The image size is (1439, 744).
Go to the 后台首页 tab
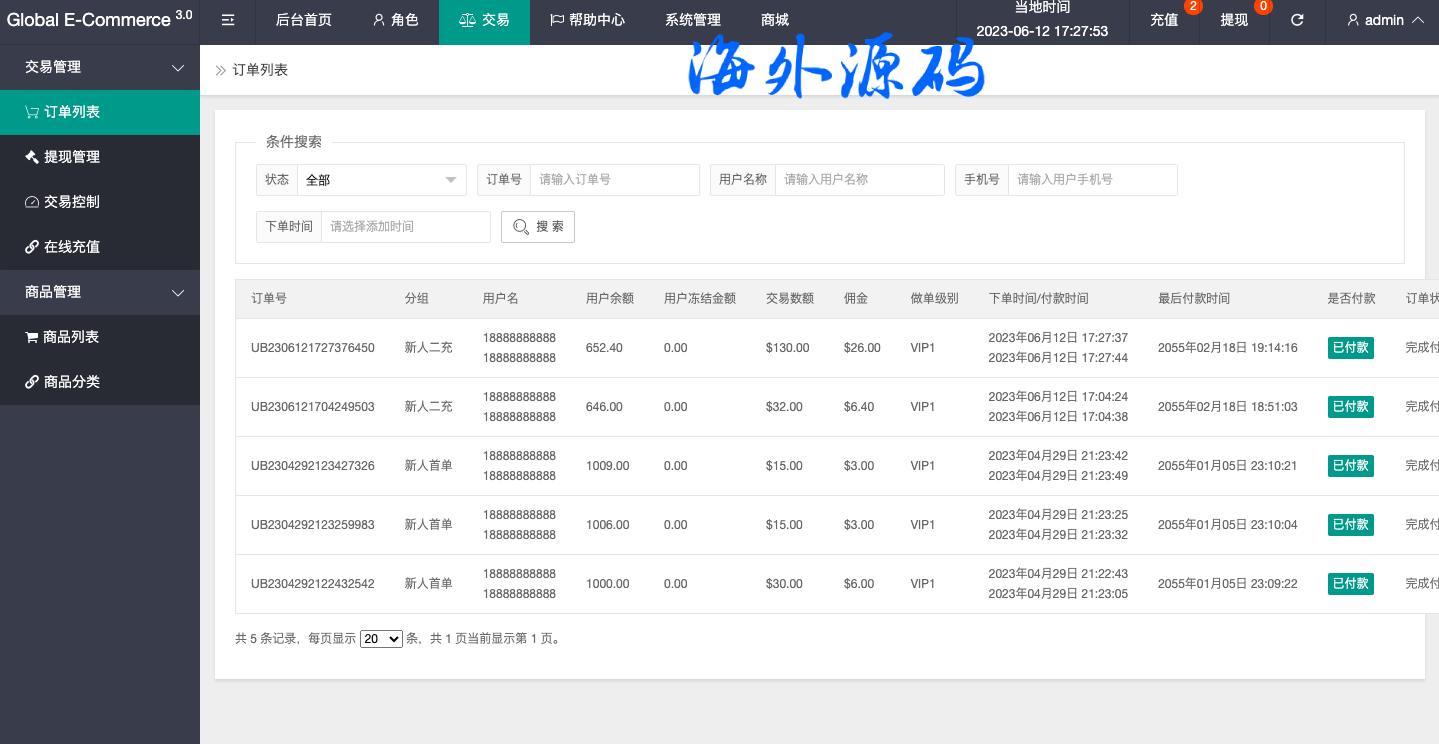point(303,20)
